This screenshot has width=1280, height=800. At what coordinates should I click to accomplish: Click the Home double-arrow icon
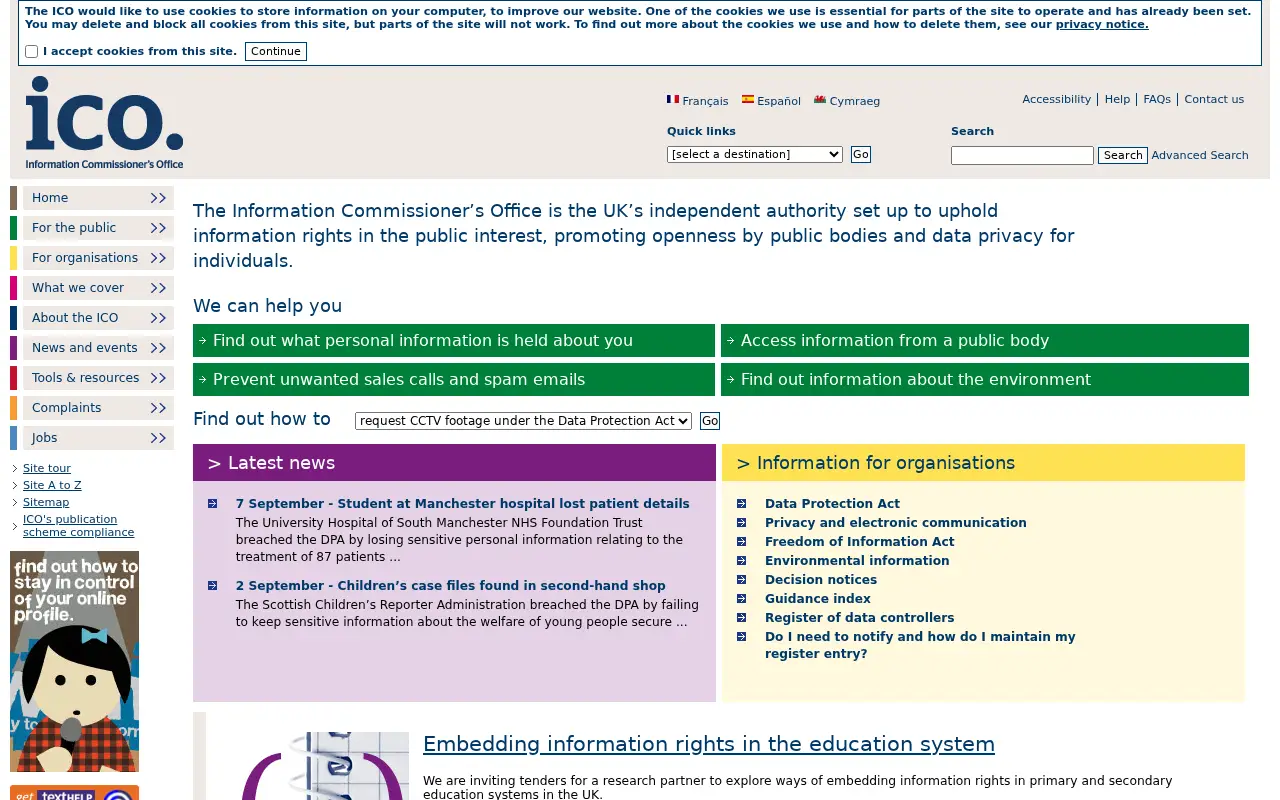[158, 198]
